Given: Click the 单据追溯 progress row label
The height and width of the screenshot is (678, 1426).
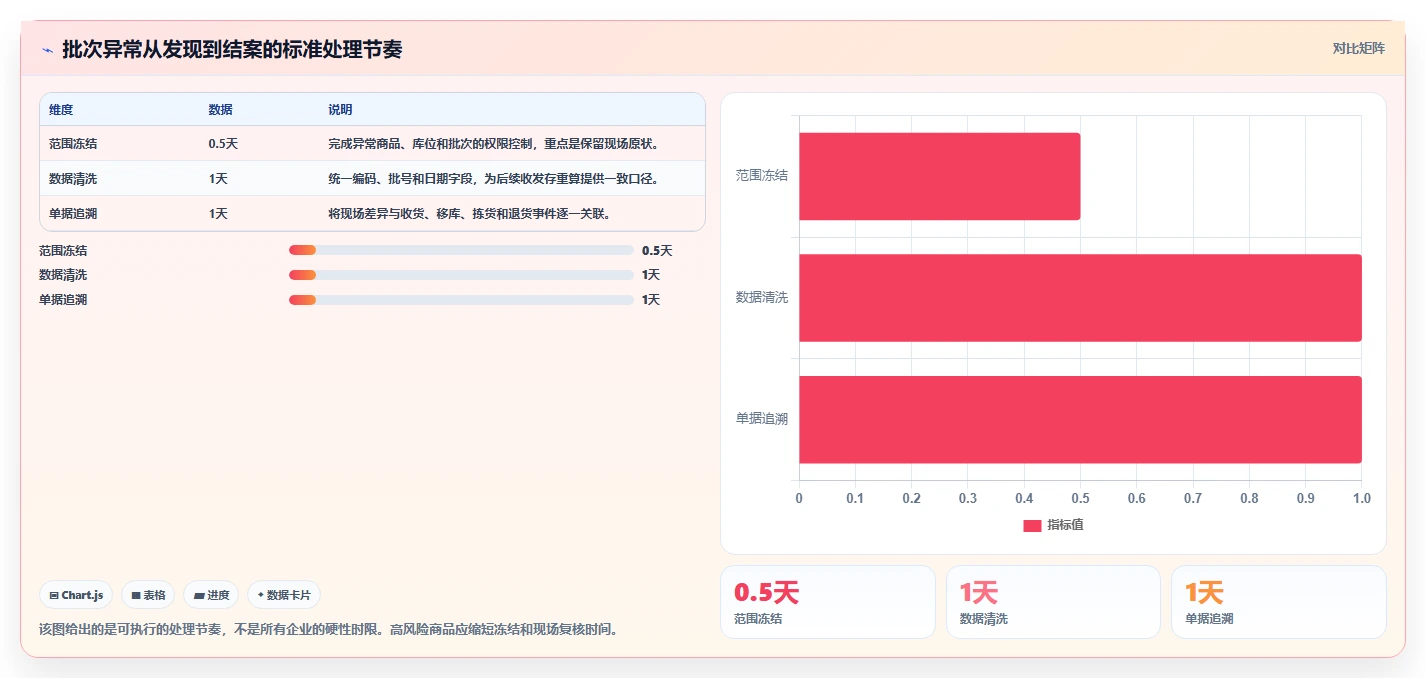Looking at the screenshot, I should [63, 300].
